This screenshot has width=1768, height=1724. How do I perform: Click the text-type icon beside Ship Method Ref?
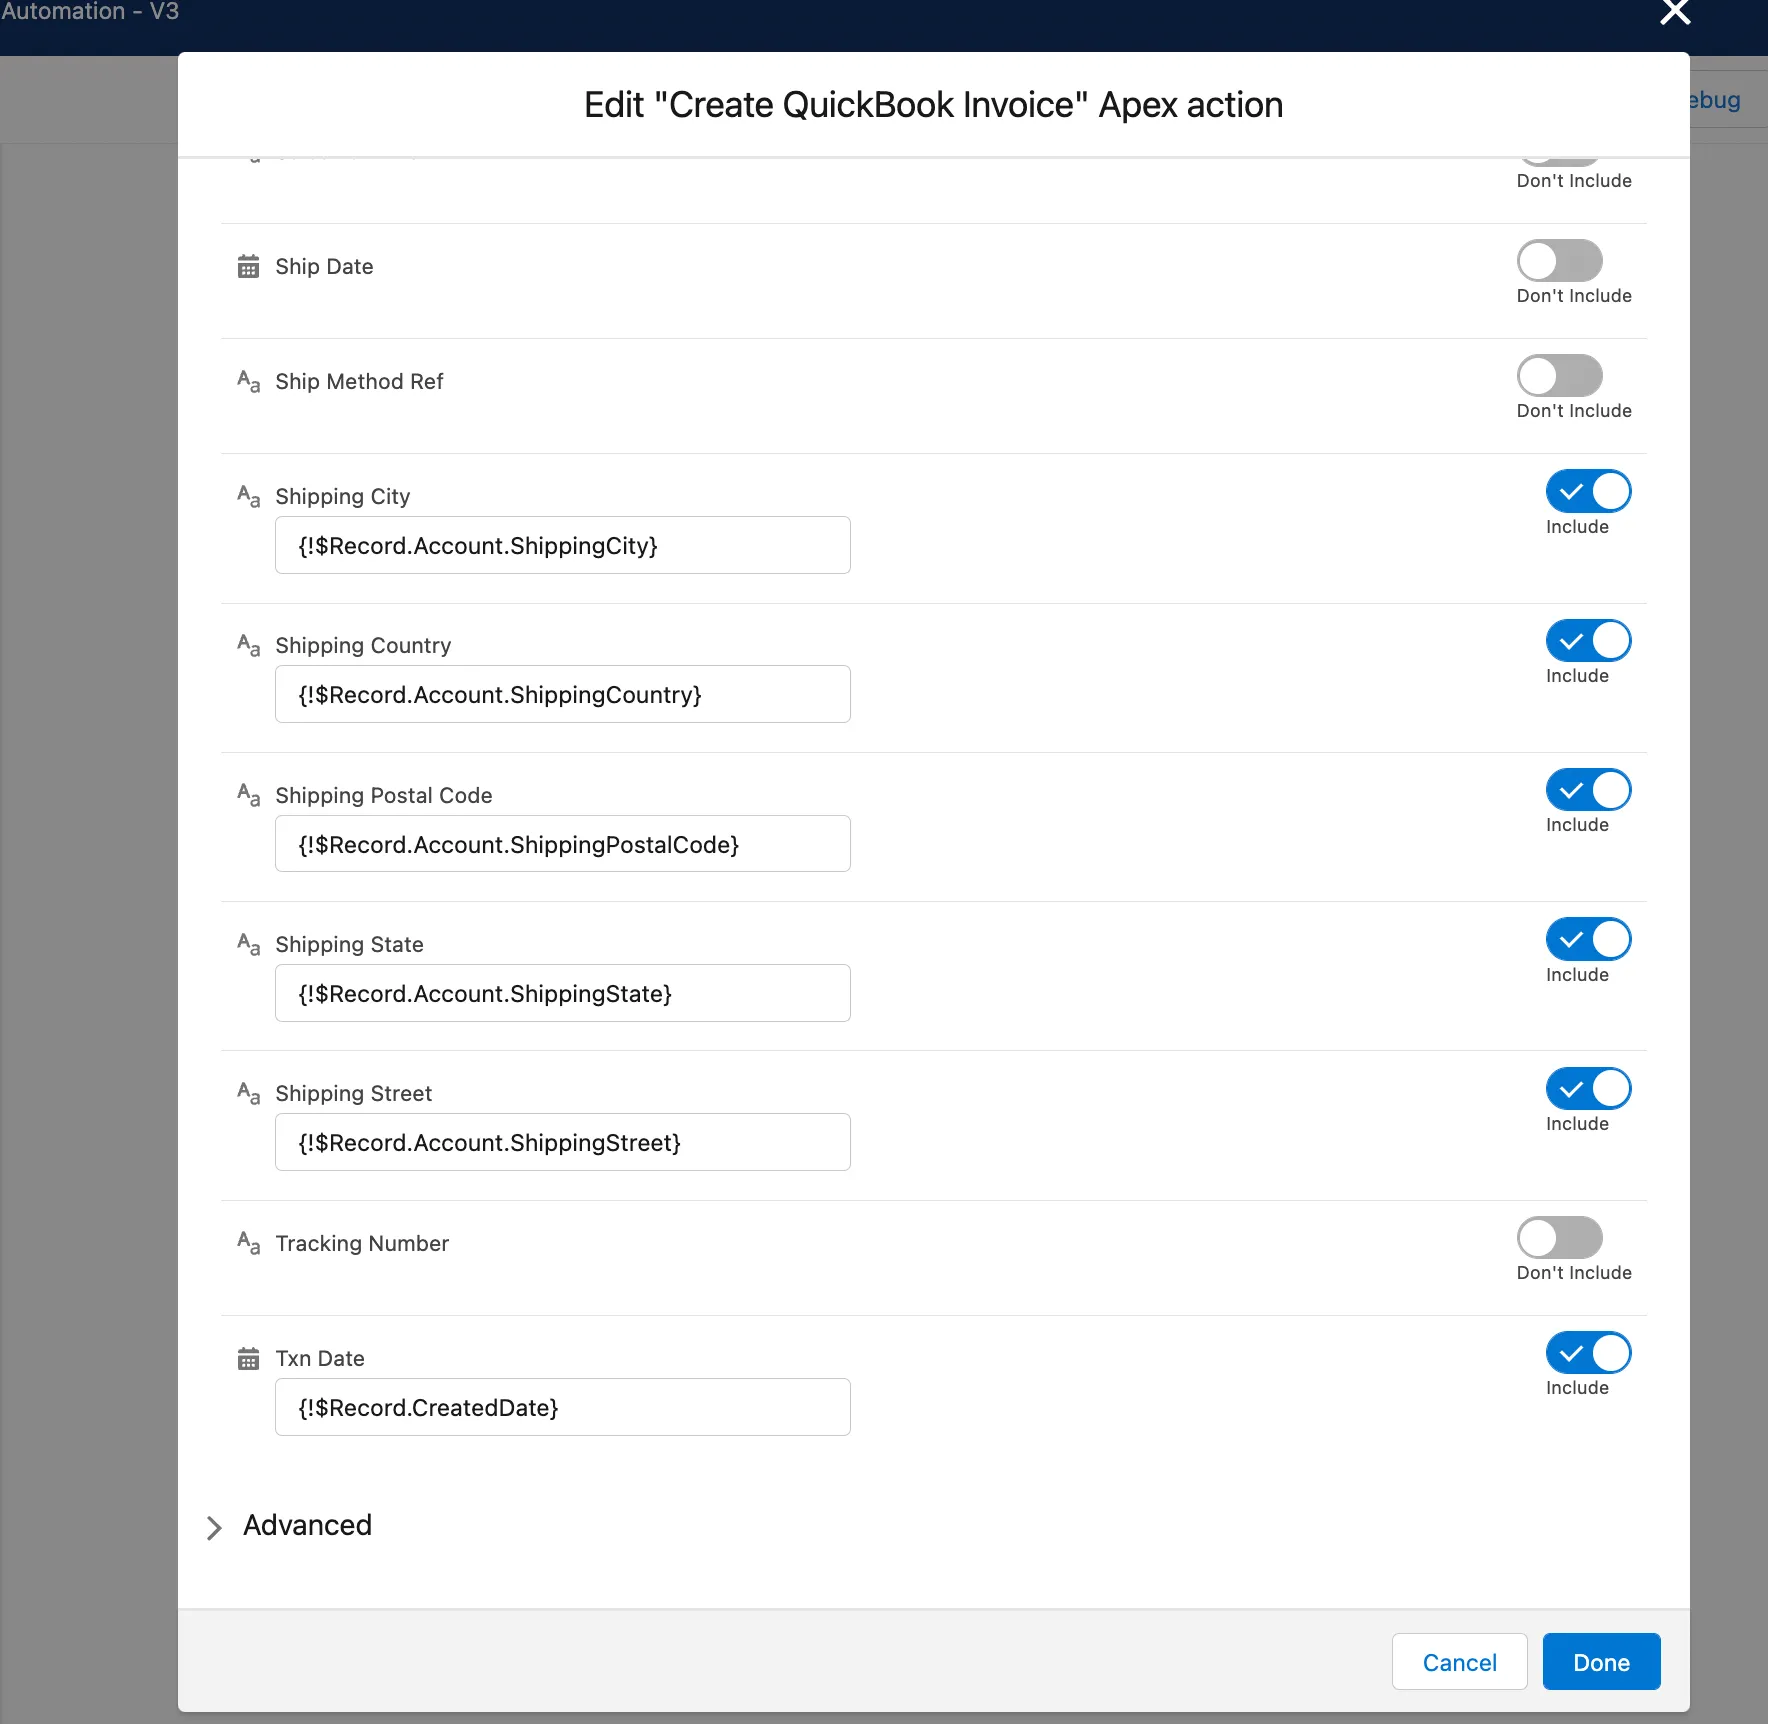pyautogui.click(x=248, y=381)
